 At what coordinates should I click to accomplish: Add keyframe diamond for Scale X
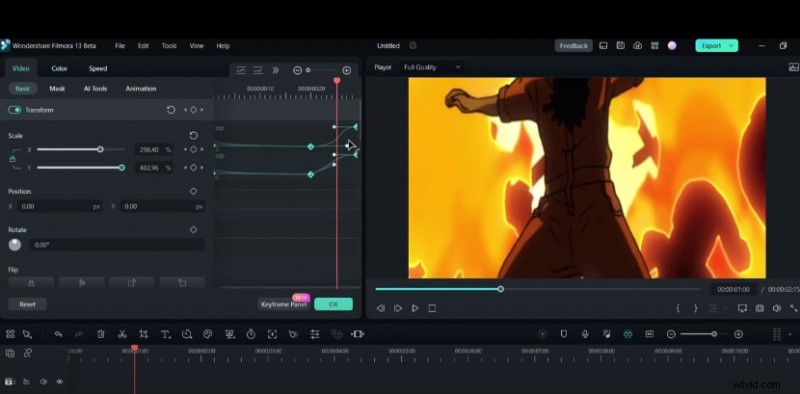(x=193, y=150)
